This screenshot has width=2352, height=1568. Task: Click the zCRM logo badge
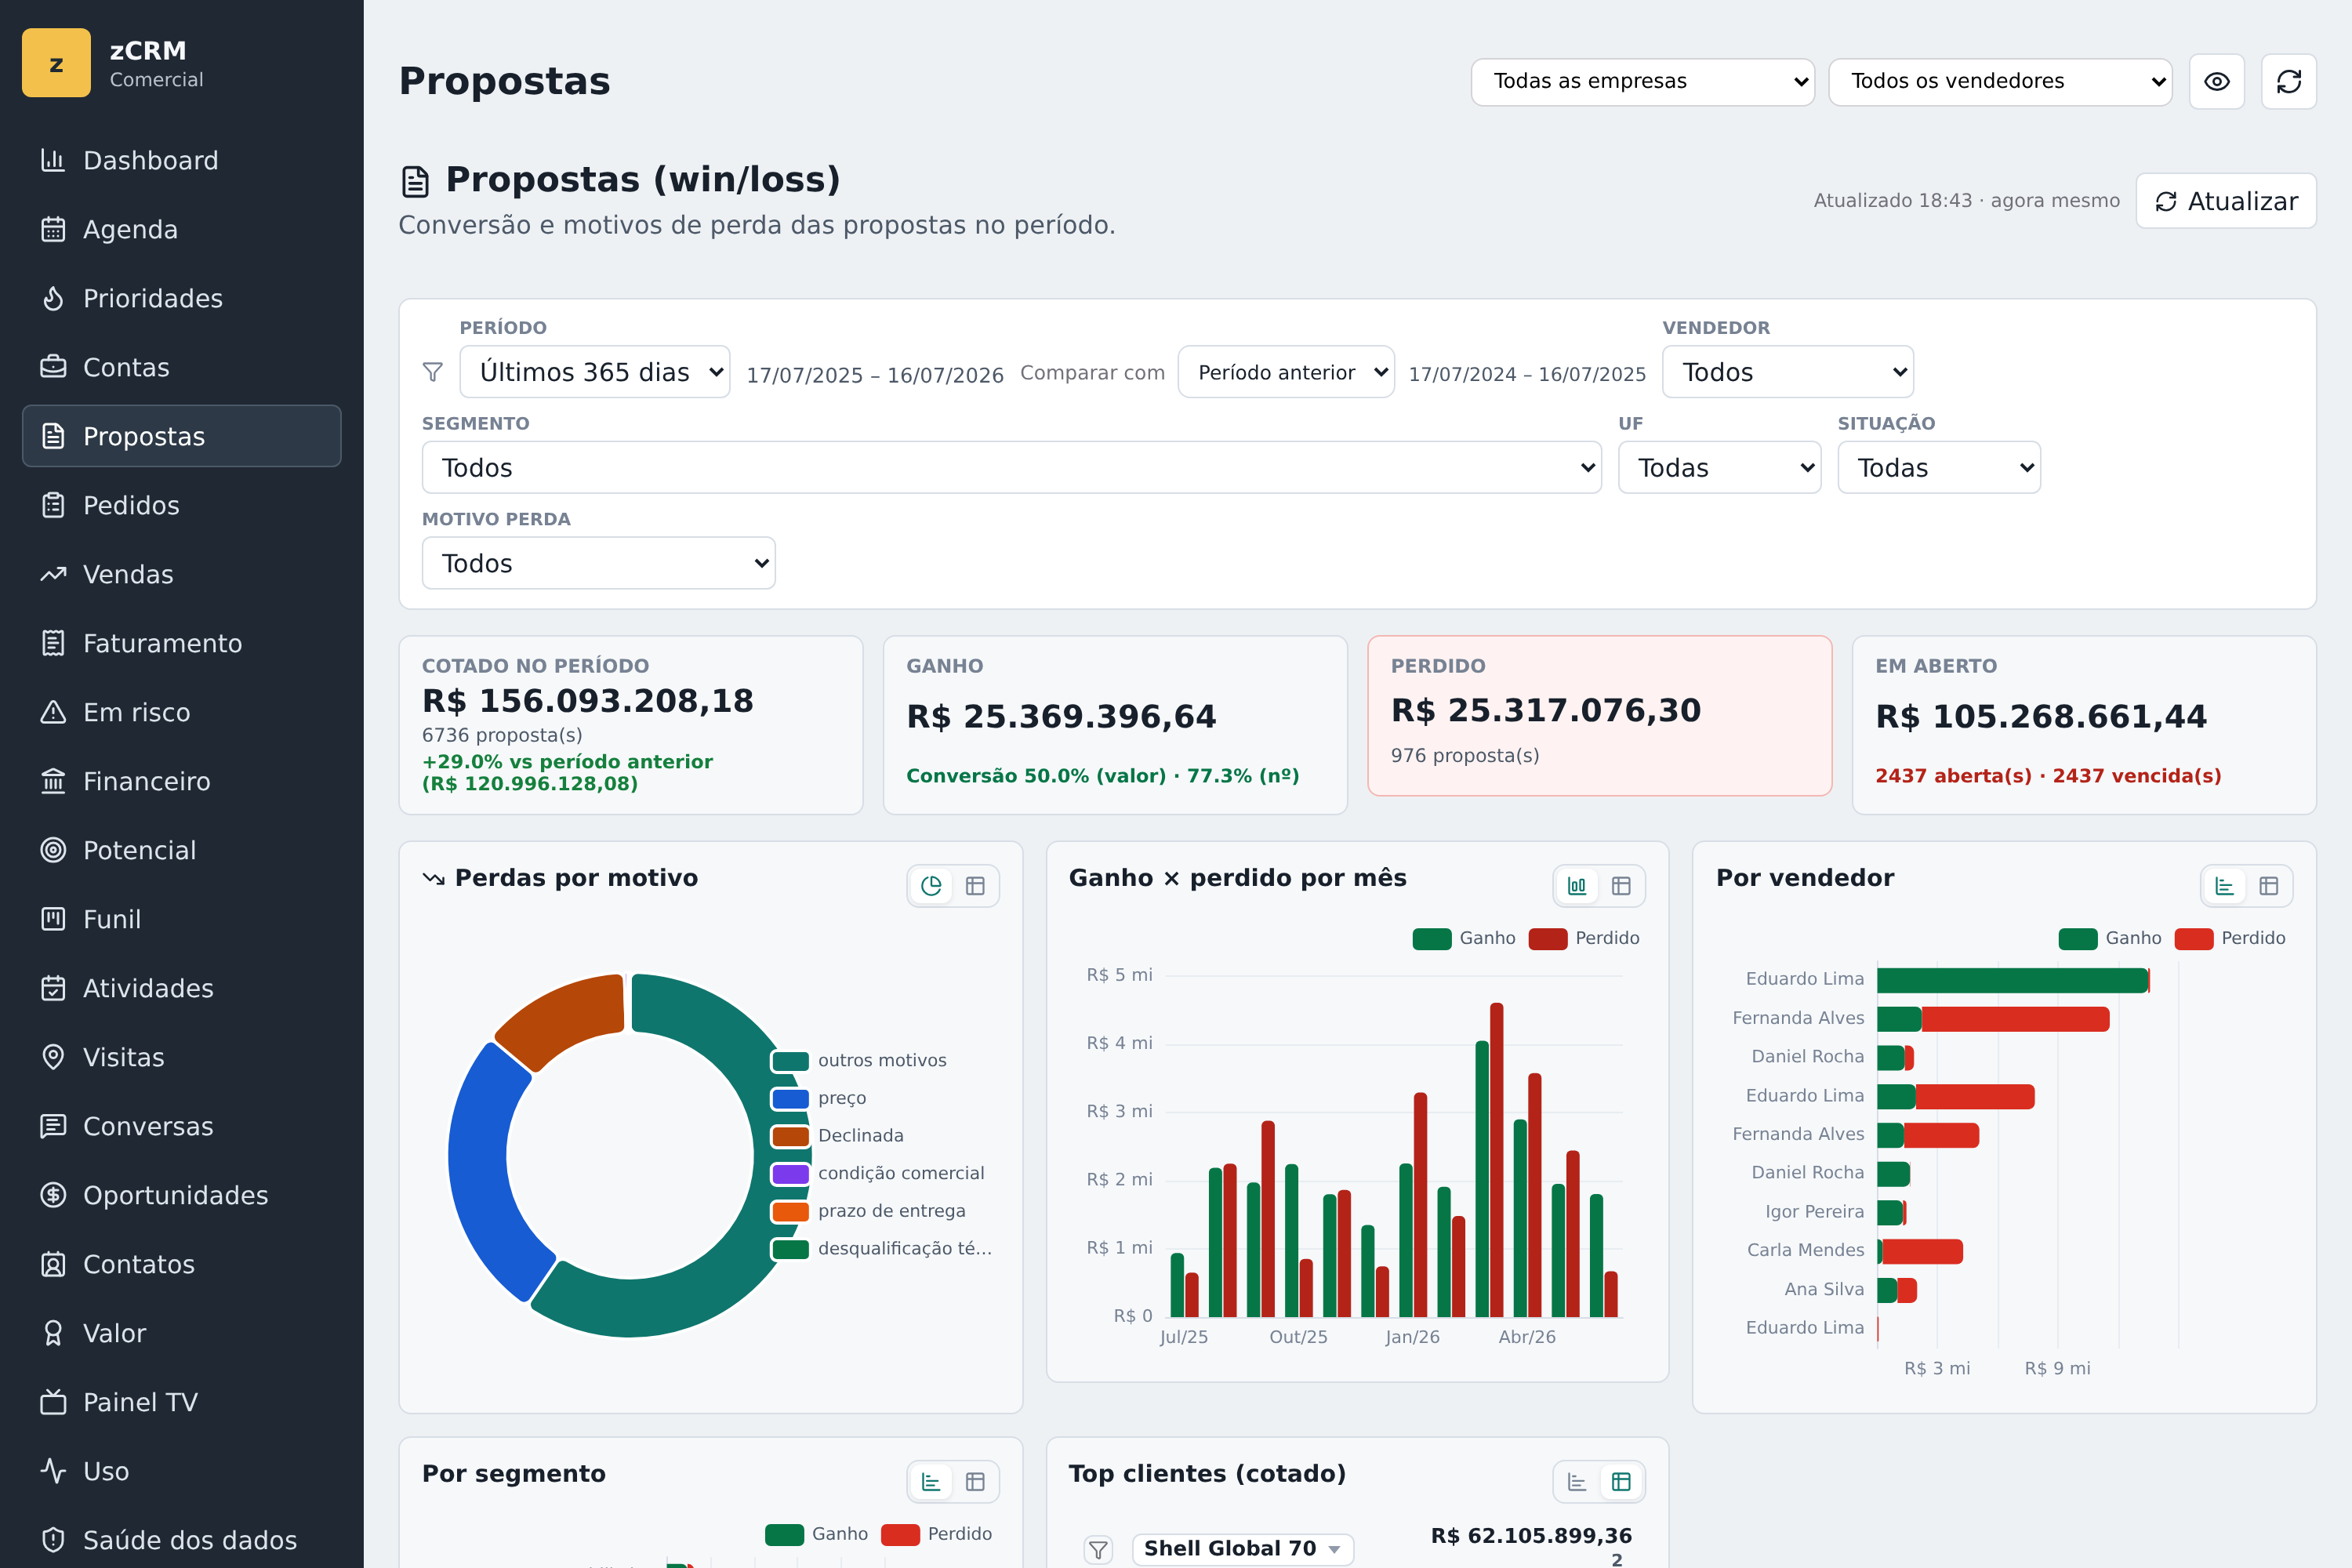pos(56,63)
